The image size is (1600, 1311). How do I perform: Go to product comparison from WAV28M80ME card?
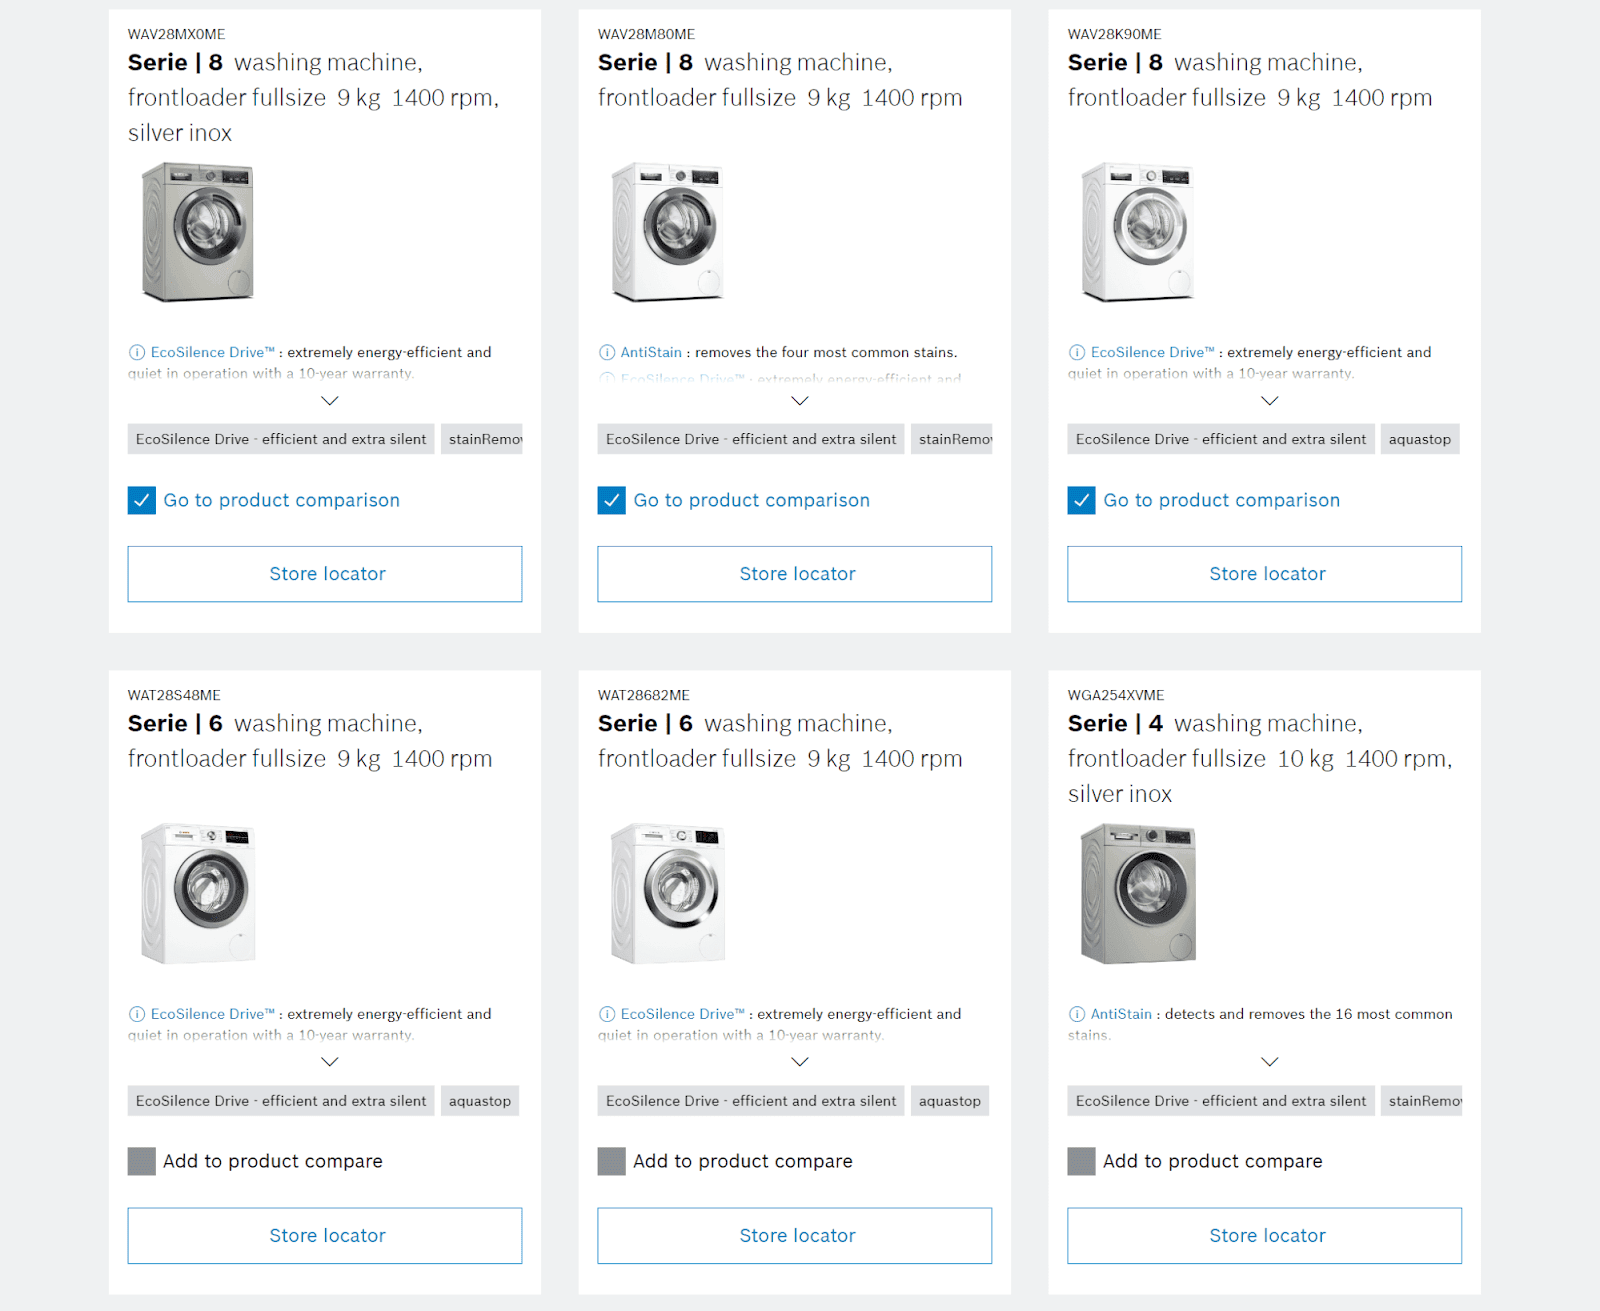(752, 500)
